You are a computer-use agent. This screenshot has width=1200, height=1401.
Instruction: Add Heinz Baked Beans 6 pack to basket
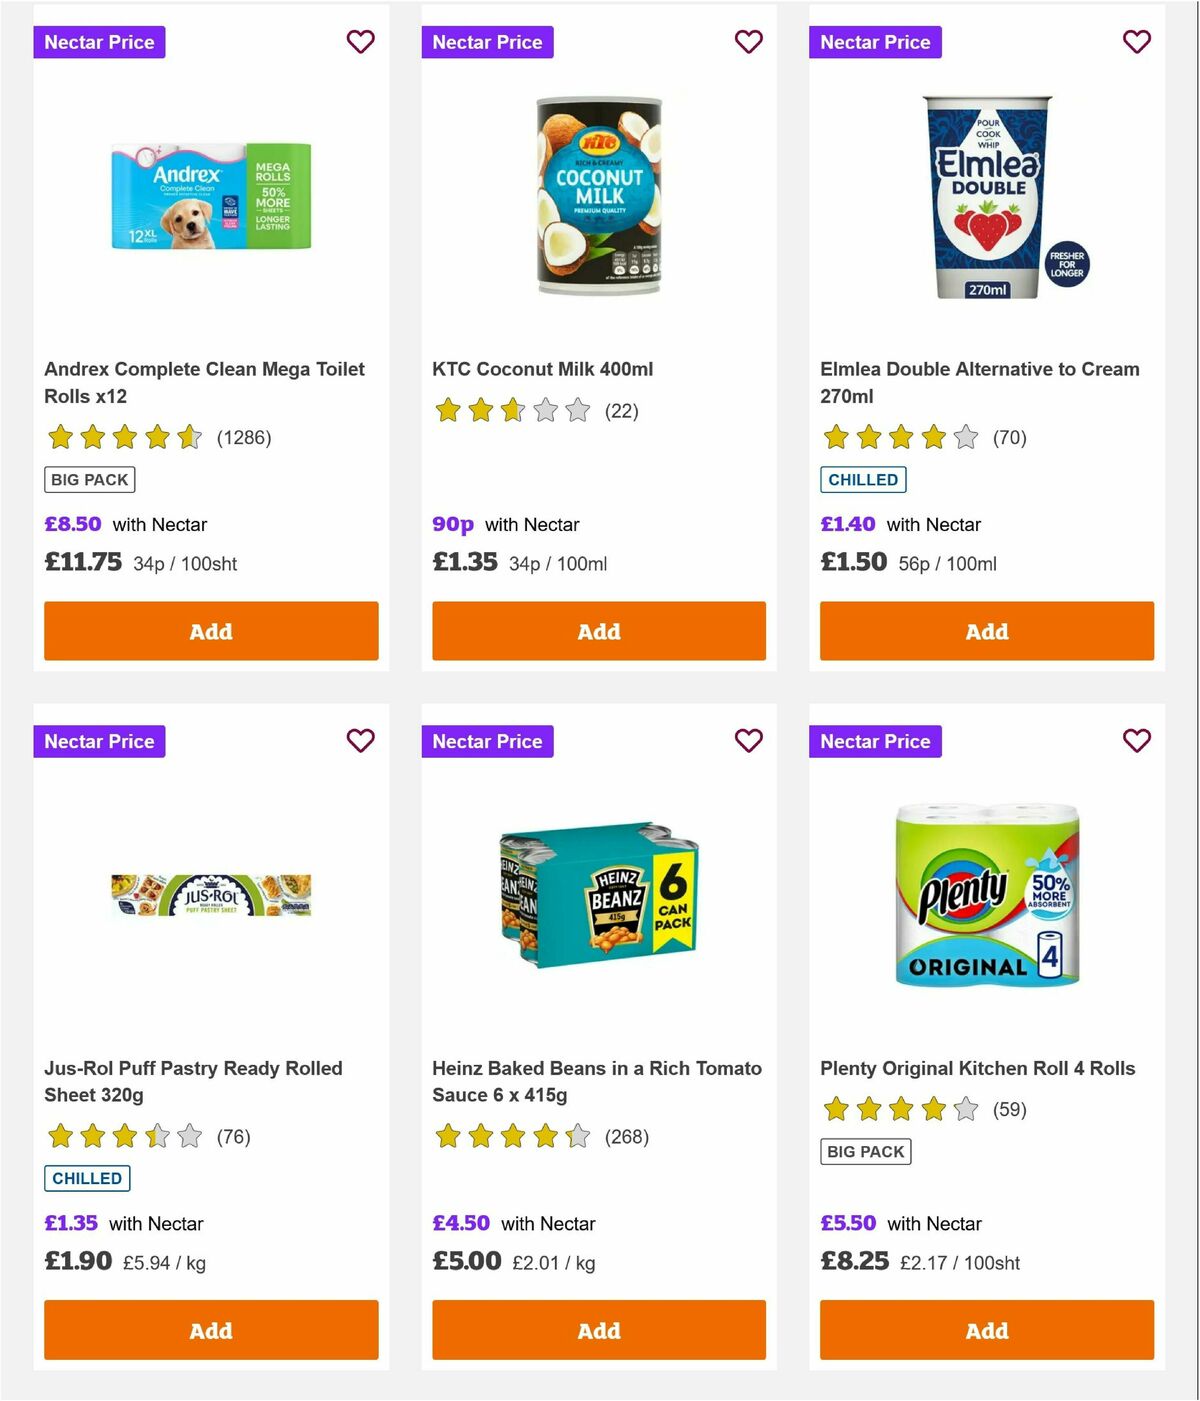coord(598,1330)
